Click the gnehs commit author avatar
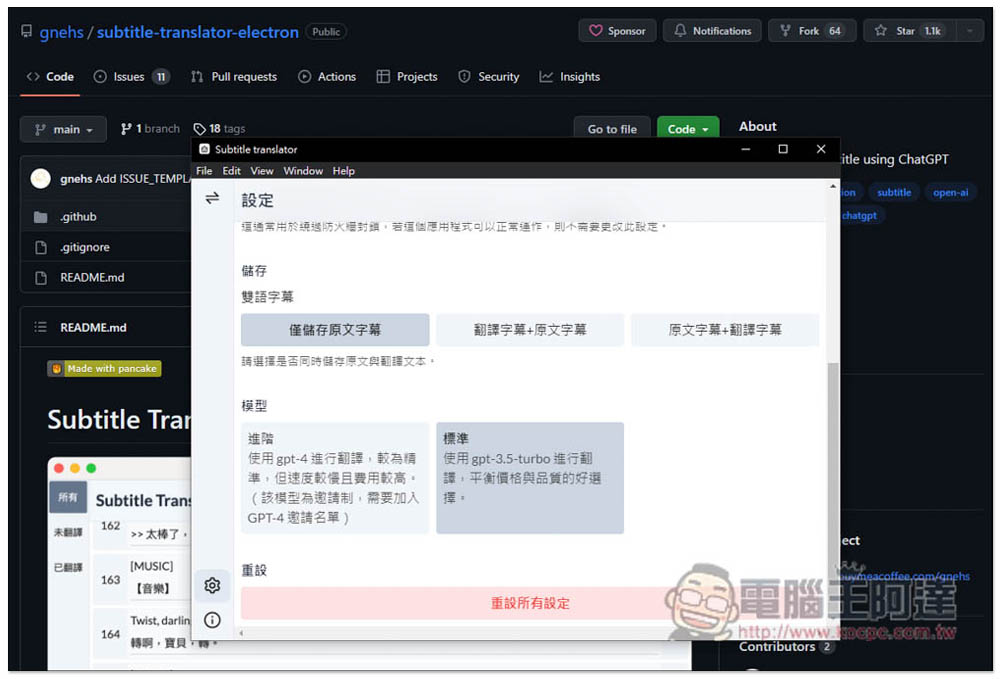Viewport: 1000px width, 679px height. pos(41,179)
